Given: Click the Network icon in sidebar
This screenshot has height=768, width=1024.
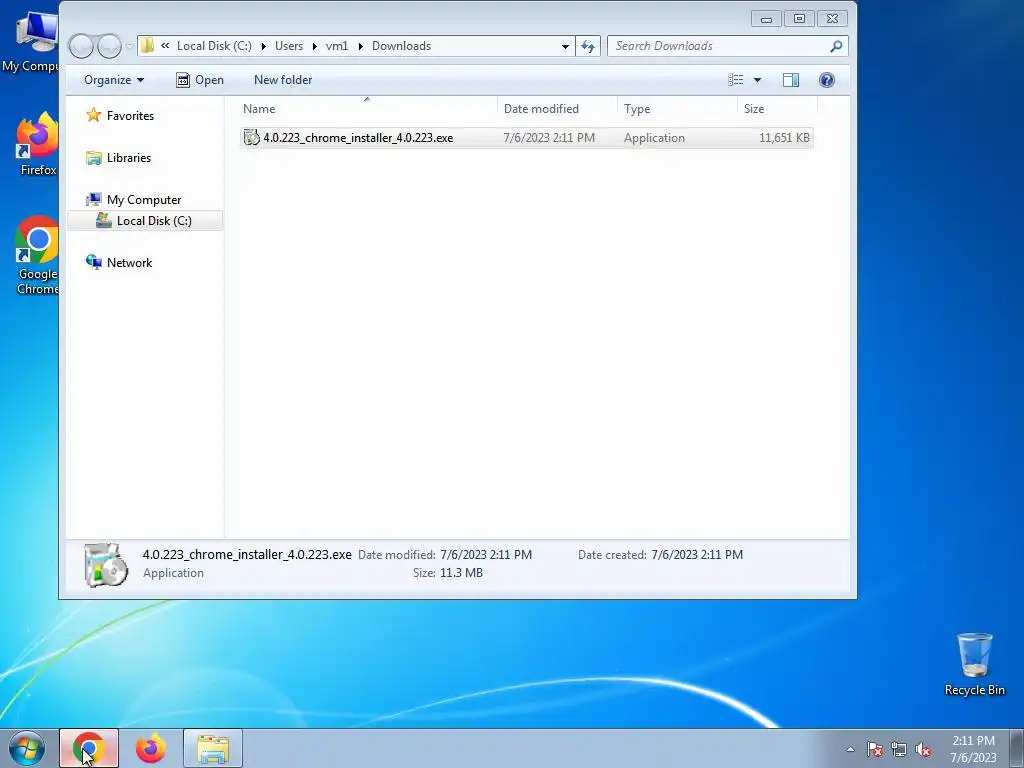Looking at the screenshot, I should (94, 262).
